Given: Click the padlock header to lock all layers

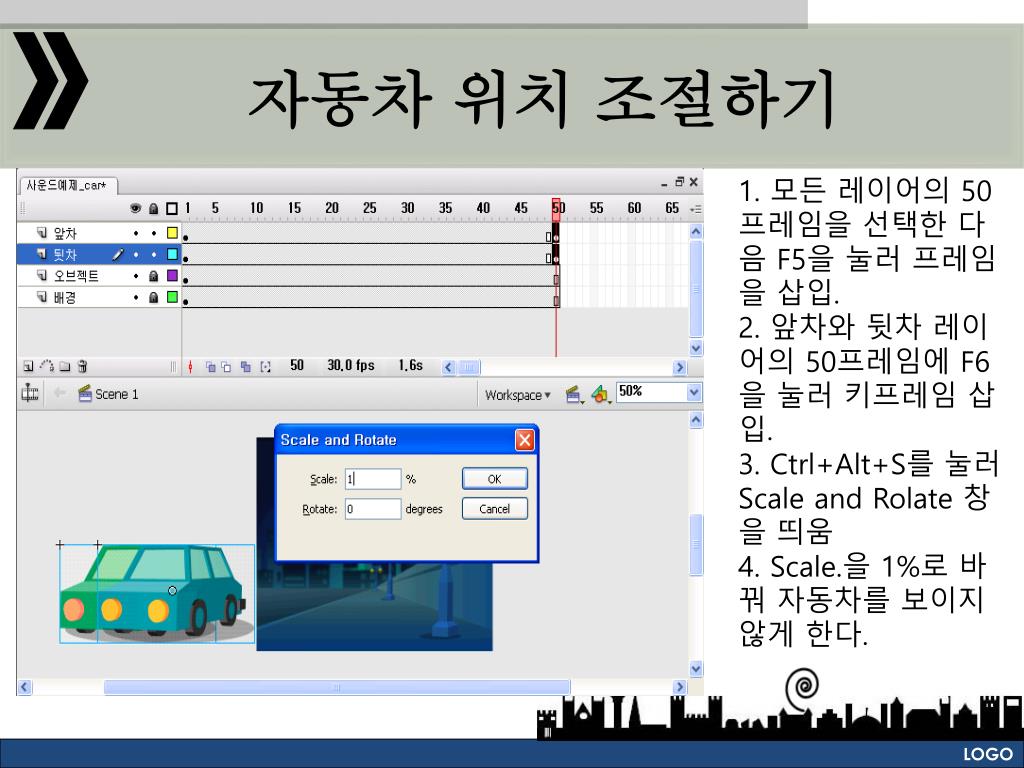Looking at the screenshot, I should [x=153, y=208].
